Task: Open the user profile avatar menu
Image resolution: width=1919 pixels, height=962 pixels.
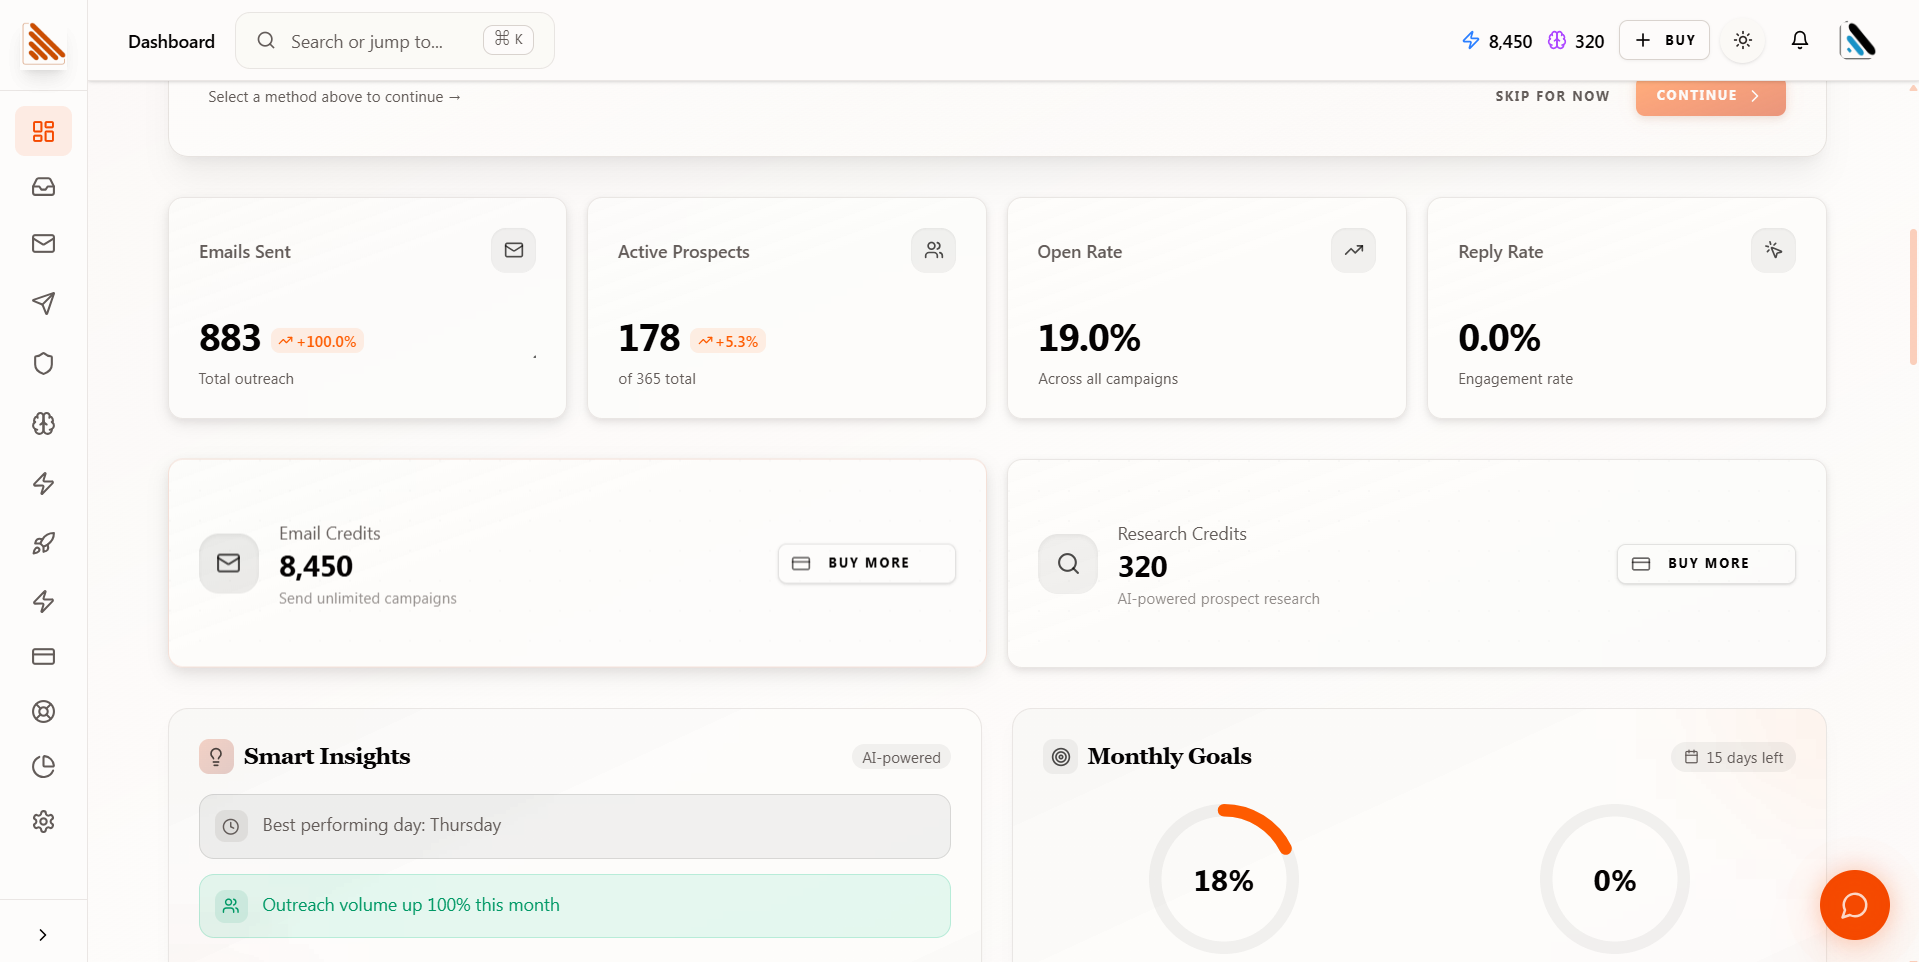Action: coord(1858,40)
